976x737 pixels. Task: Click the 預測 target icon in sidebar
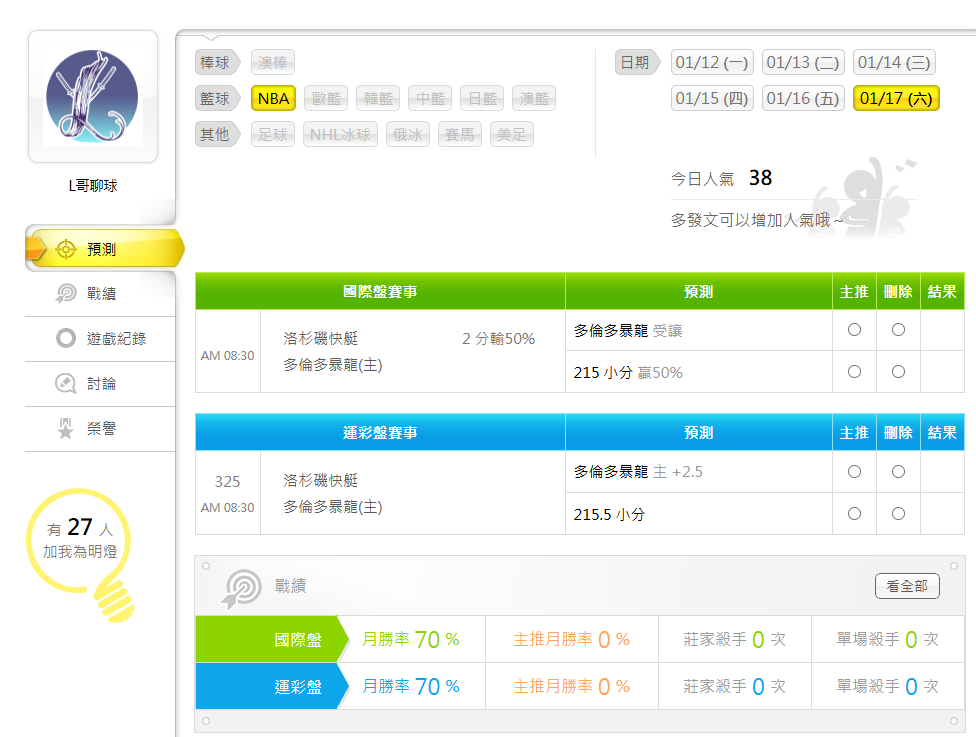(66, 249)
